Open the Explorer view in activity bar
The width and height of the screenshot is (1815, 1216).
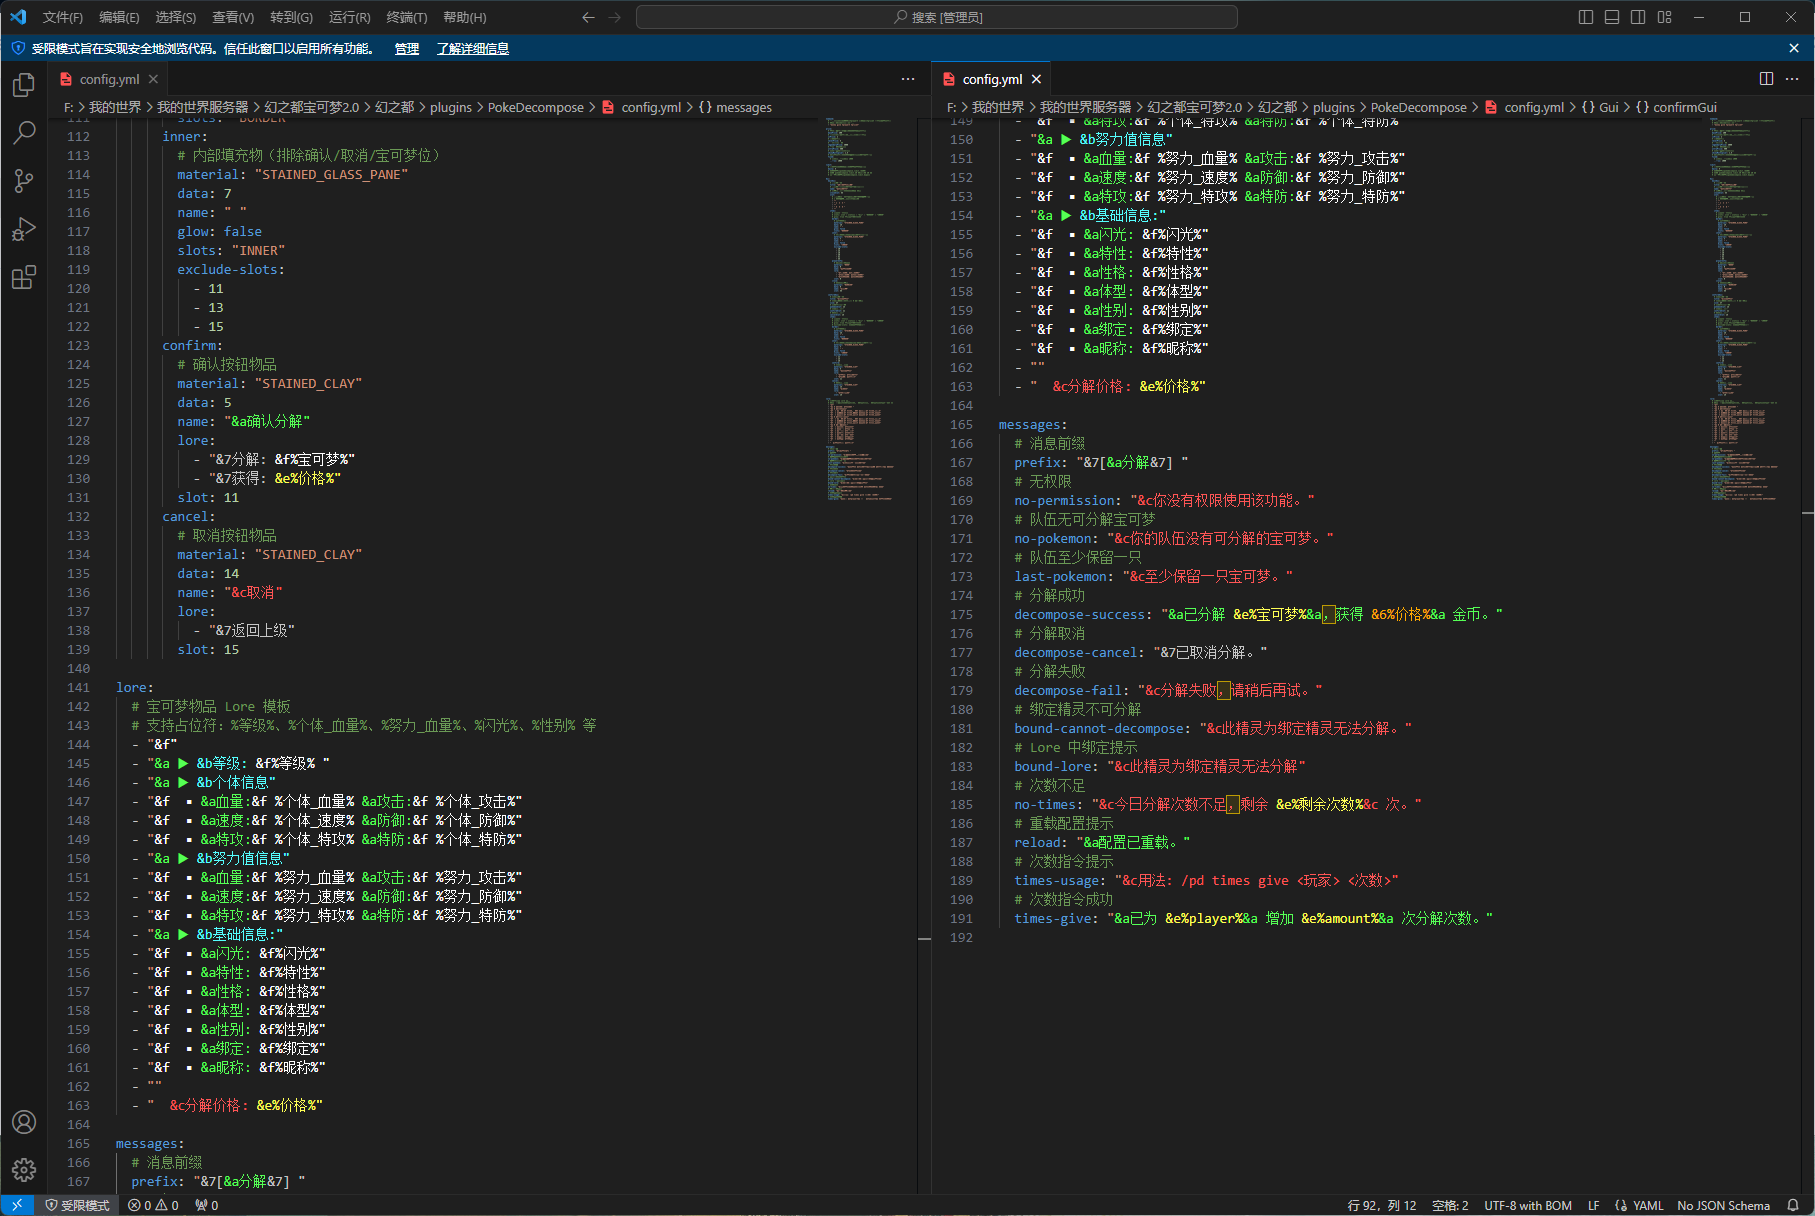pyautogui.click(x=24, y=86)
